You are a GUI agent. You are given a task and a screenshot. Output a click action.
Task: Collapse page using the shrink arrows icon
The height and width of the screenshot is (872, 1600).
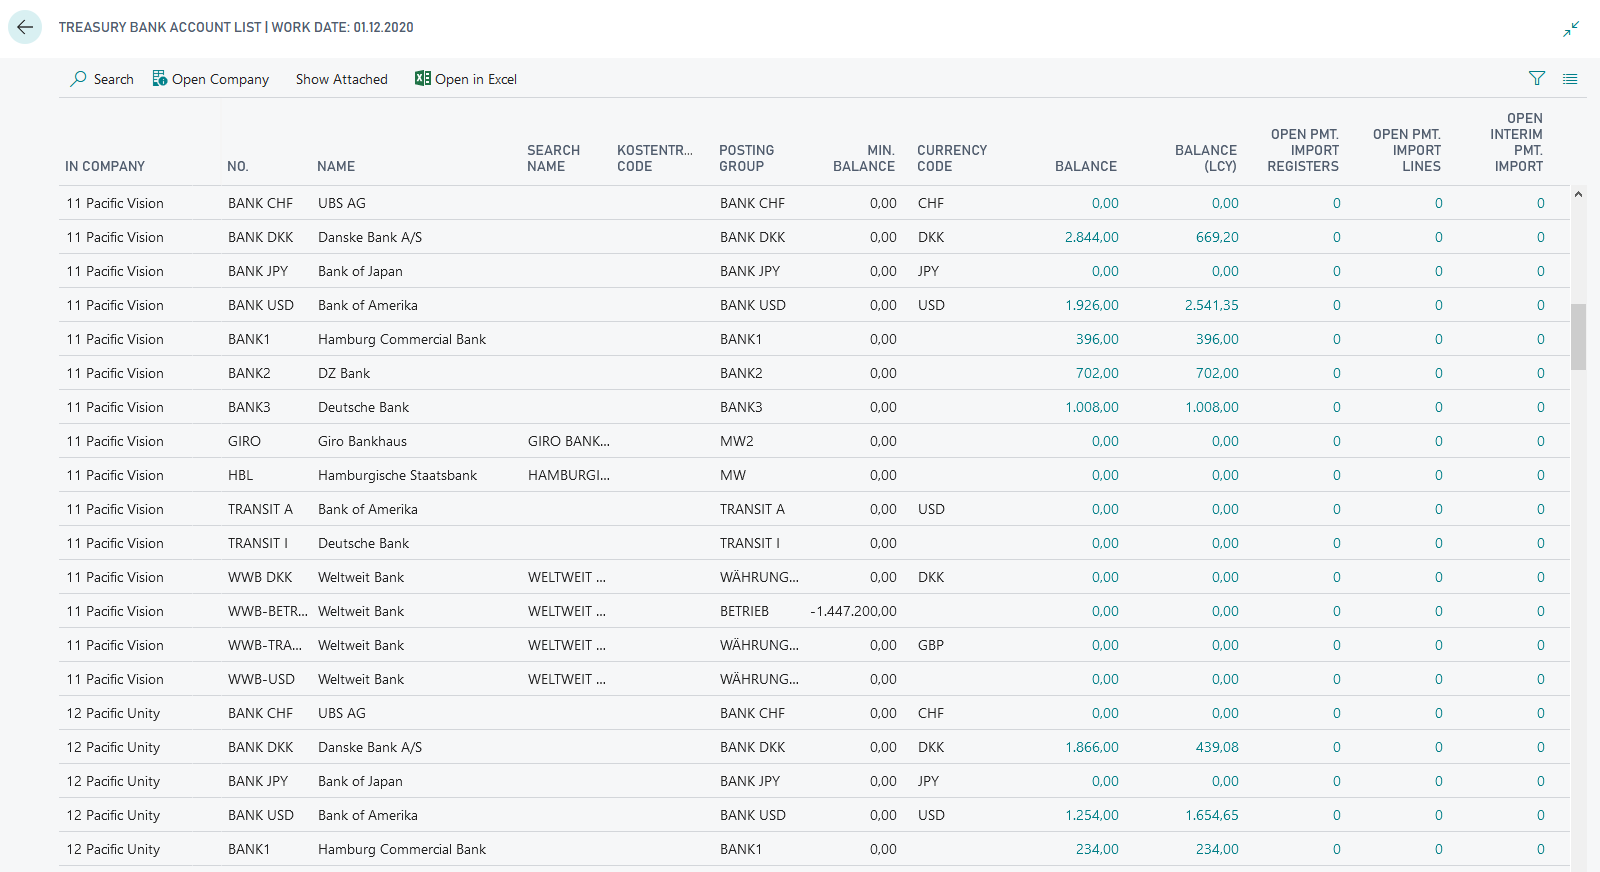tap(1571, 29)
